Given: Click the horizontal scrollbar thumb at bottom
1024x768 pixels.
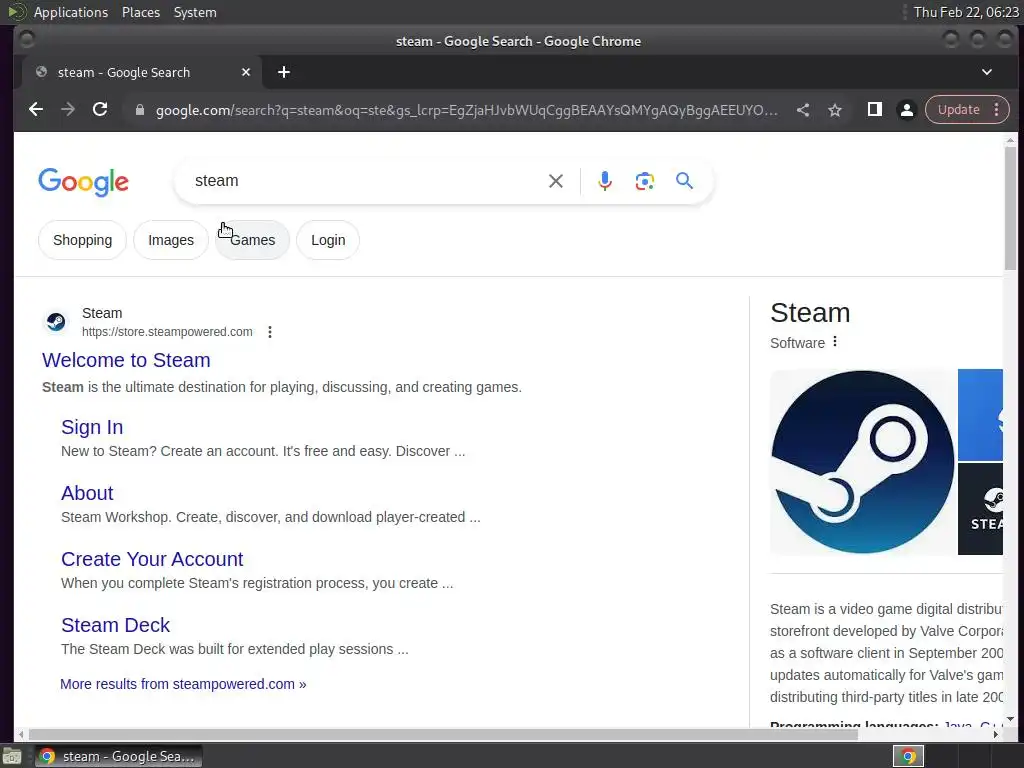Looking at the screenshot, I should [443, 735].
